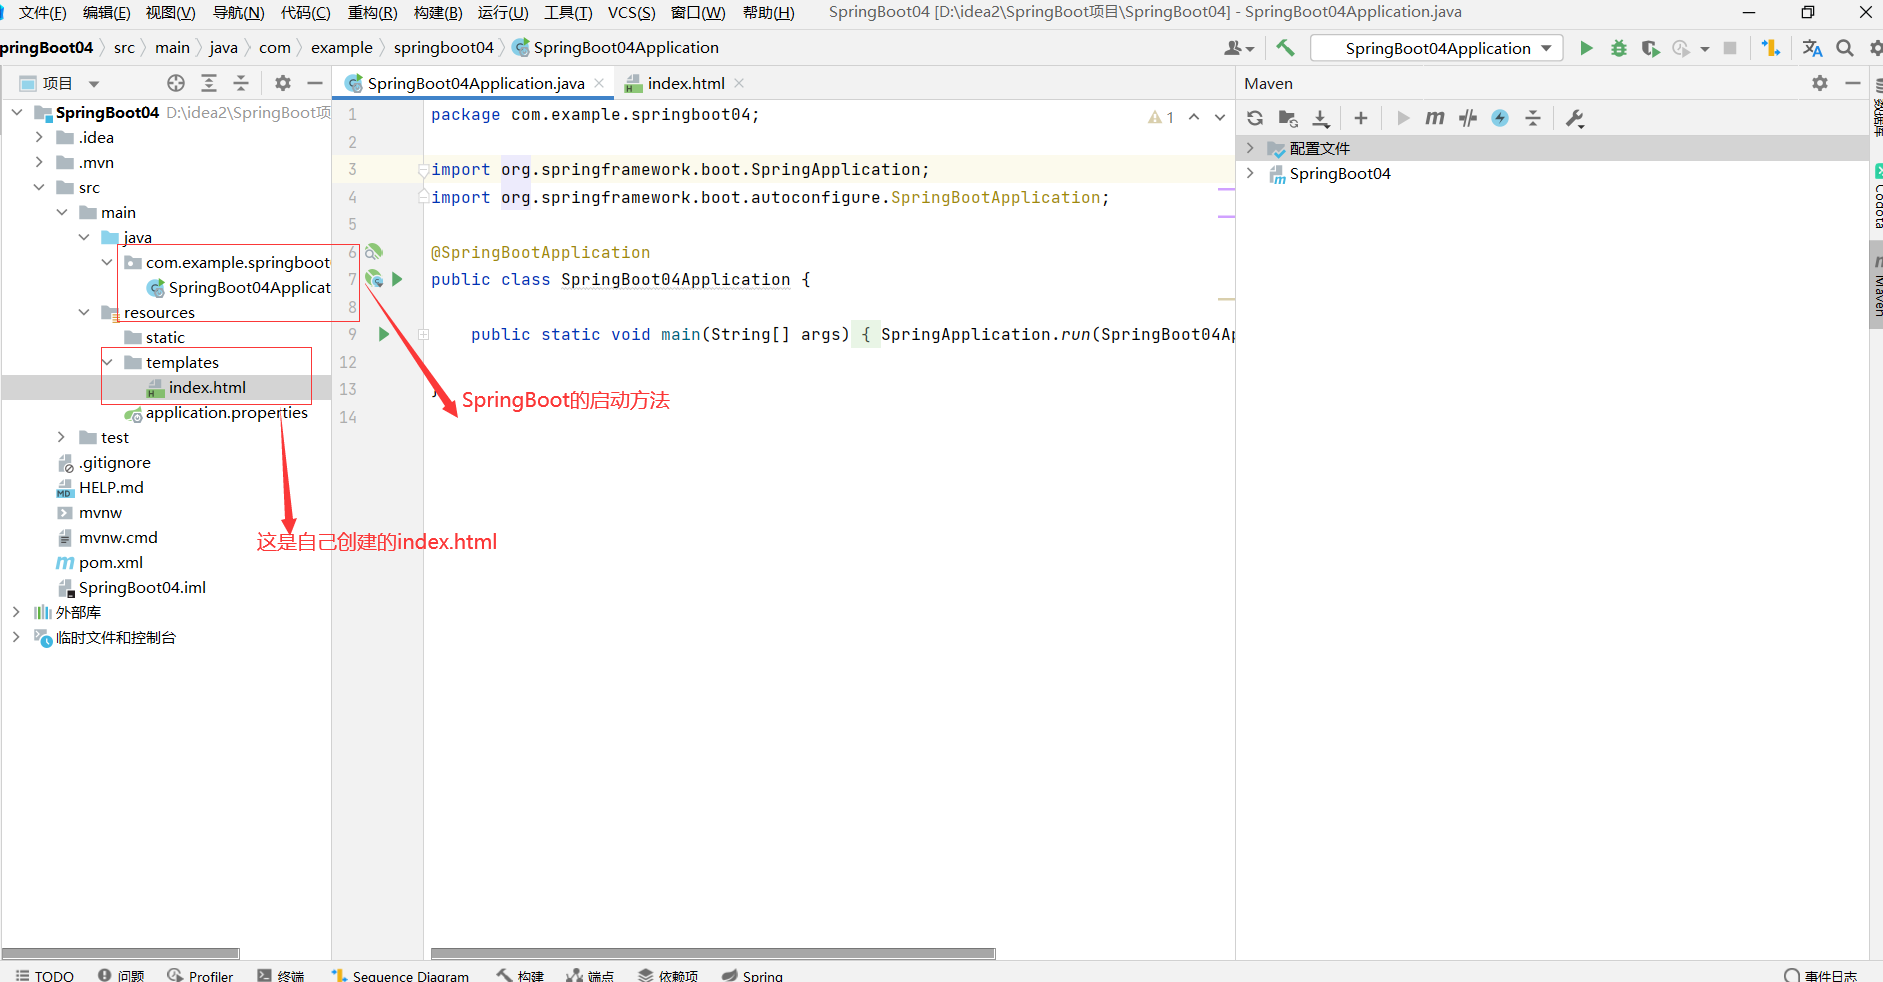
Task: Open TODO tool window
Action: pyautogui.click(x=45, y=975)
